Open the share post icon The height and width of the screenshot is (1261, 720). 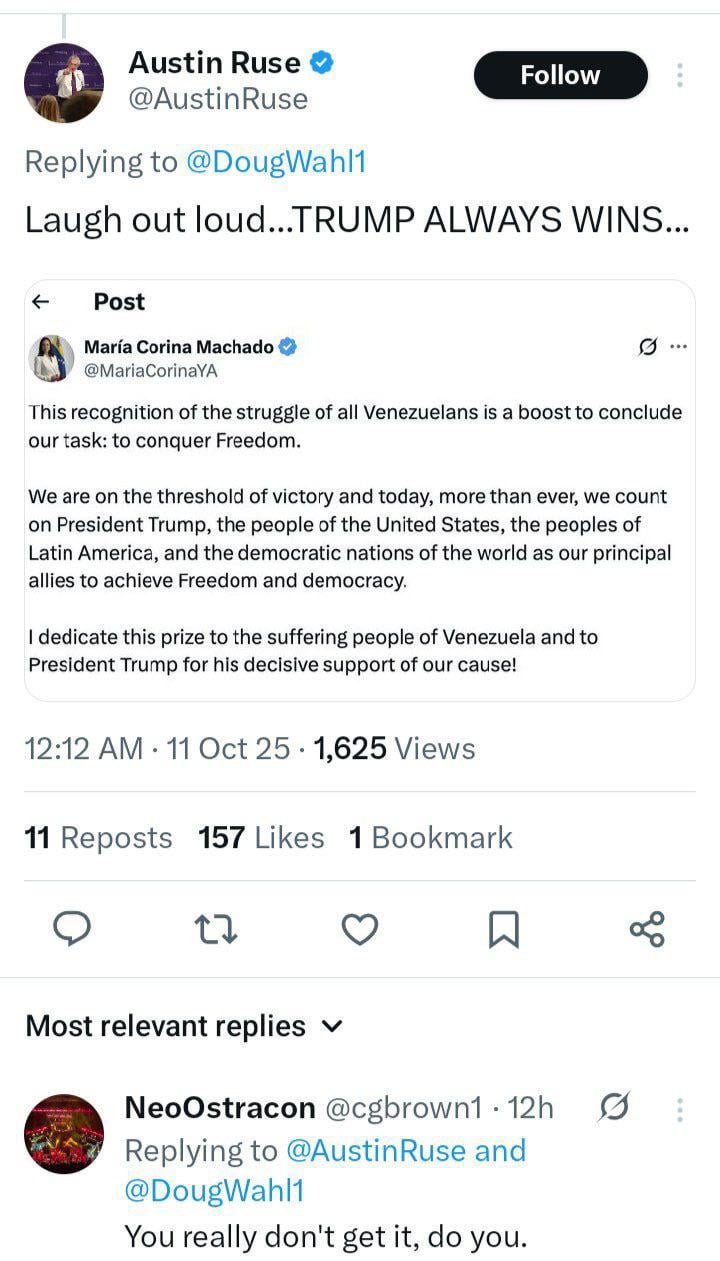[647, 929]
